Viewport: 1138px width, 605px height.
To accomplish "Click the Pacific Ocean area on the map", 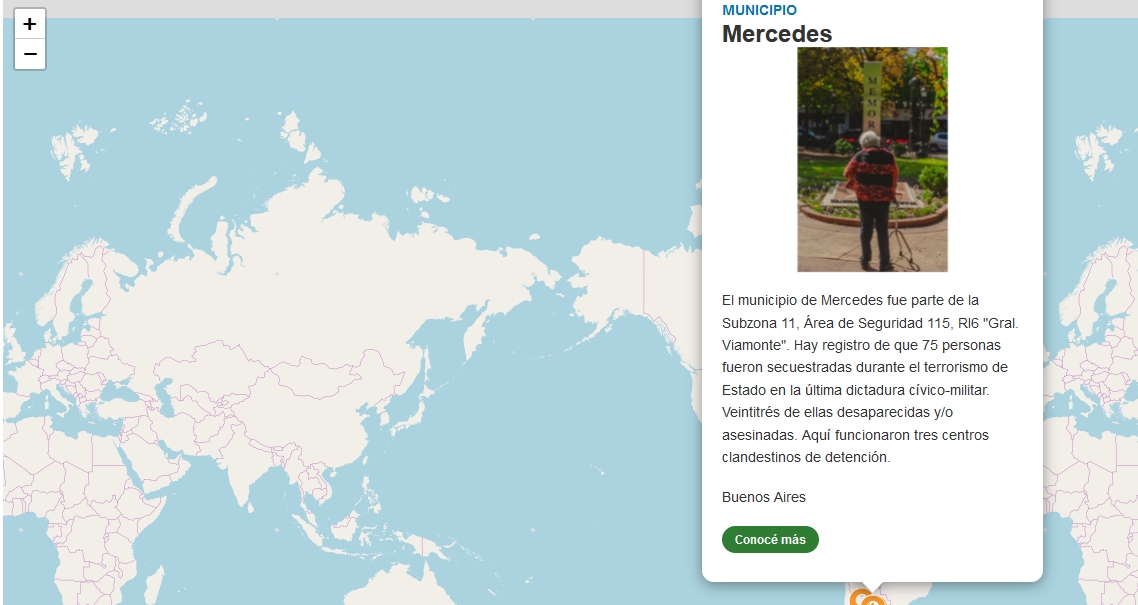I will pyautogui.click(x=580, y=450).
